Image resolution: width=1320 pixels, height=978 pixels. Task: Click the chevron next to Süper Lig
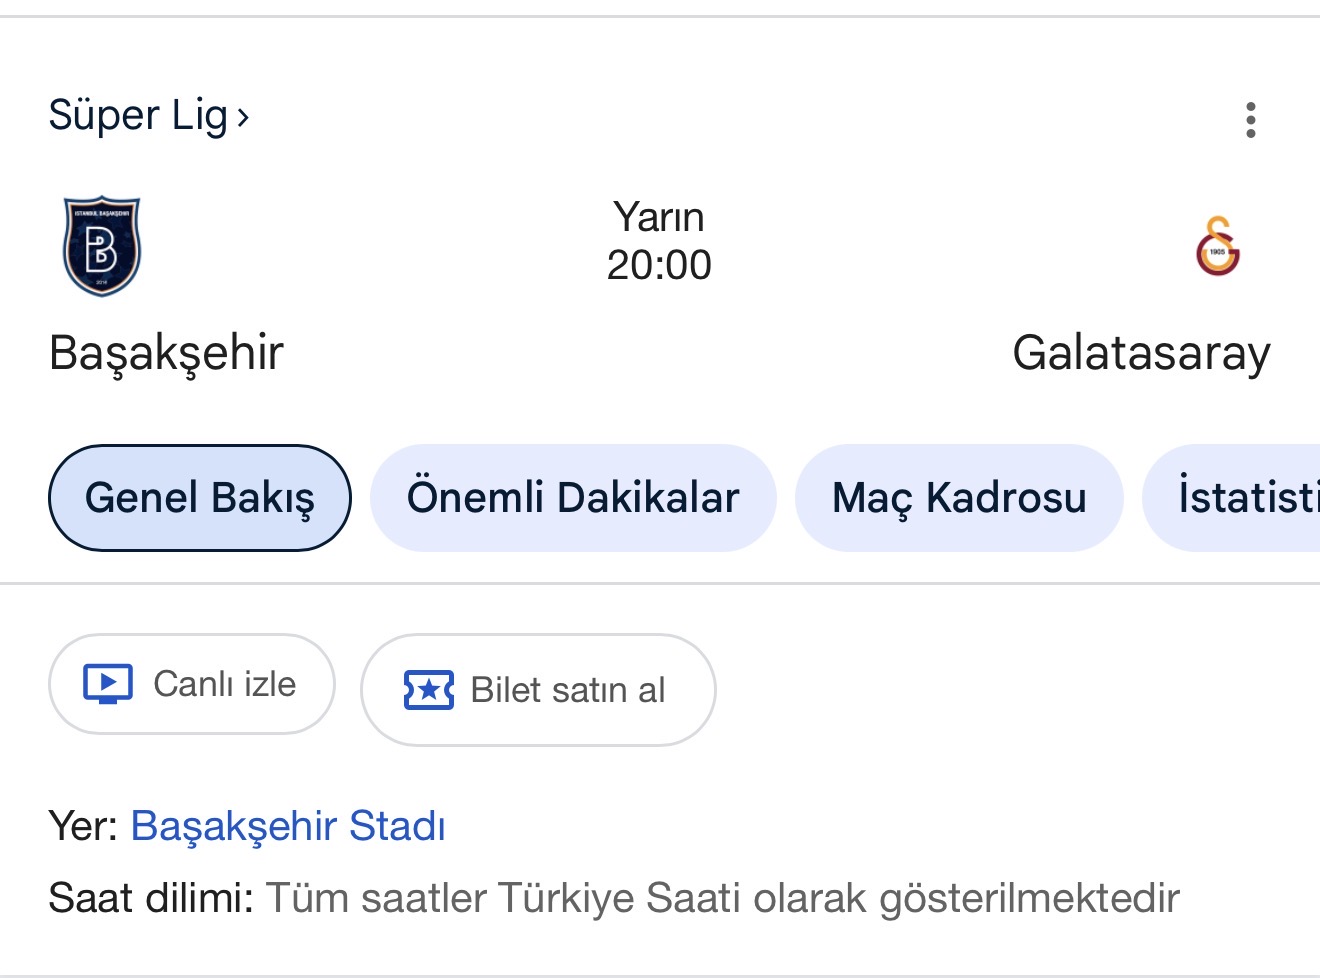[243, 118]
